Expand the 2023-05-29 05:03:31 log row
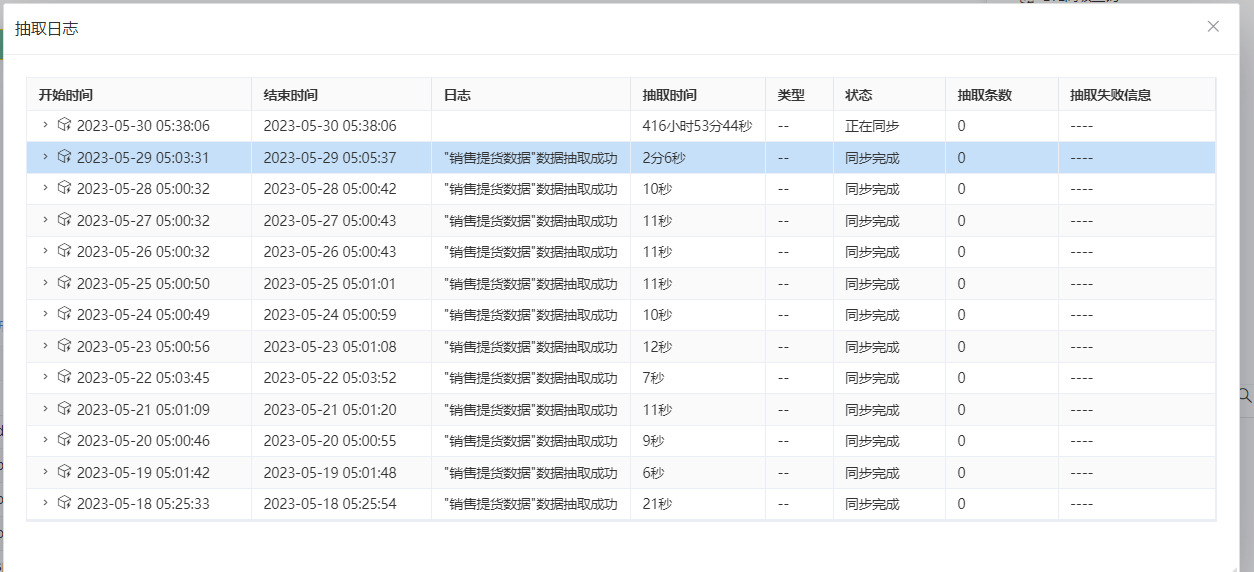This screenshot has height=572, width=1254. tap(45, 157)
